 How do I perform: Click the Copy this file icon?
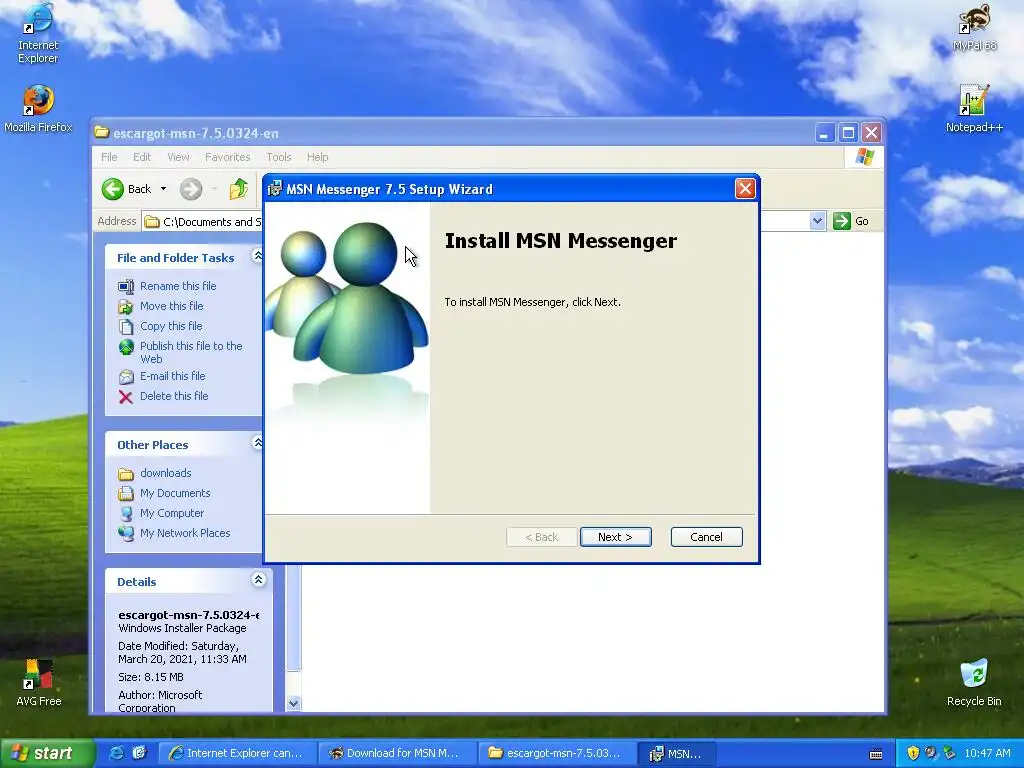126,327
